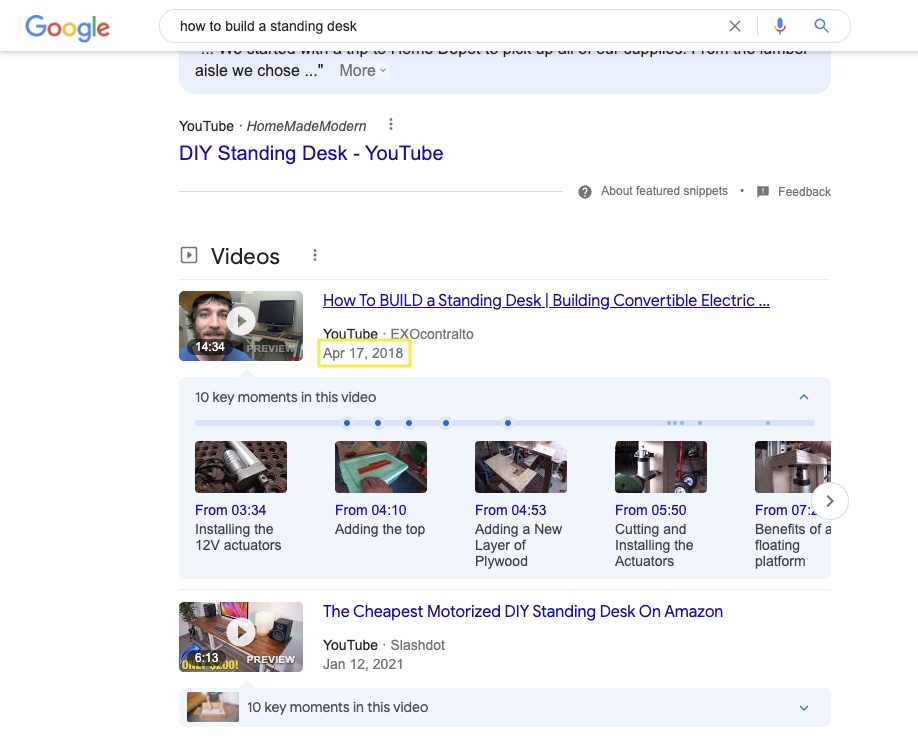Open DIY Standing Desk - YouTube result

[311, 153]
